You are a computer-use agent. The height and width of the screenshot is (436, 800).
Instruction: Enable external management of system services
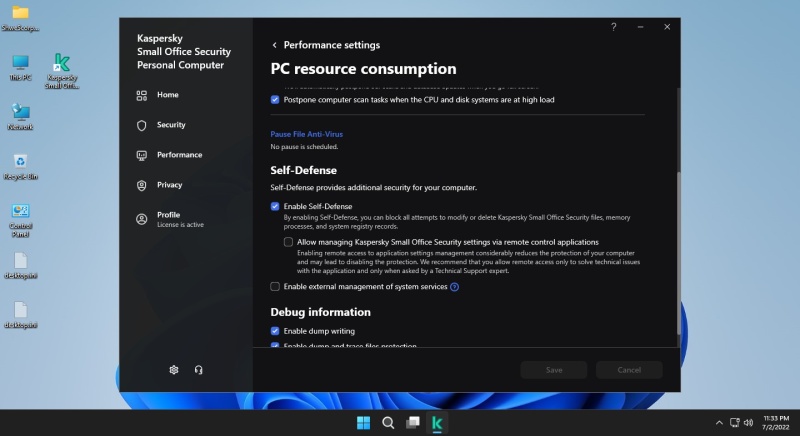275,287
